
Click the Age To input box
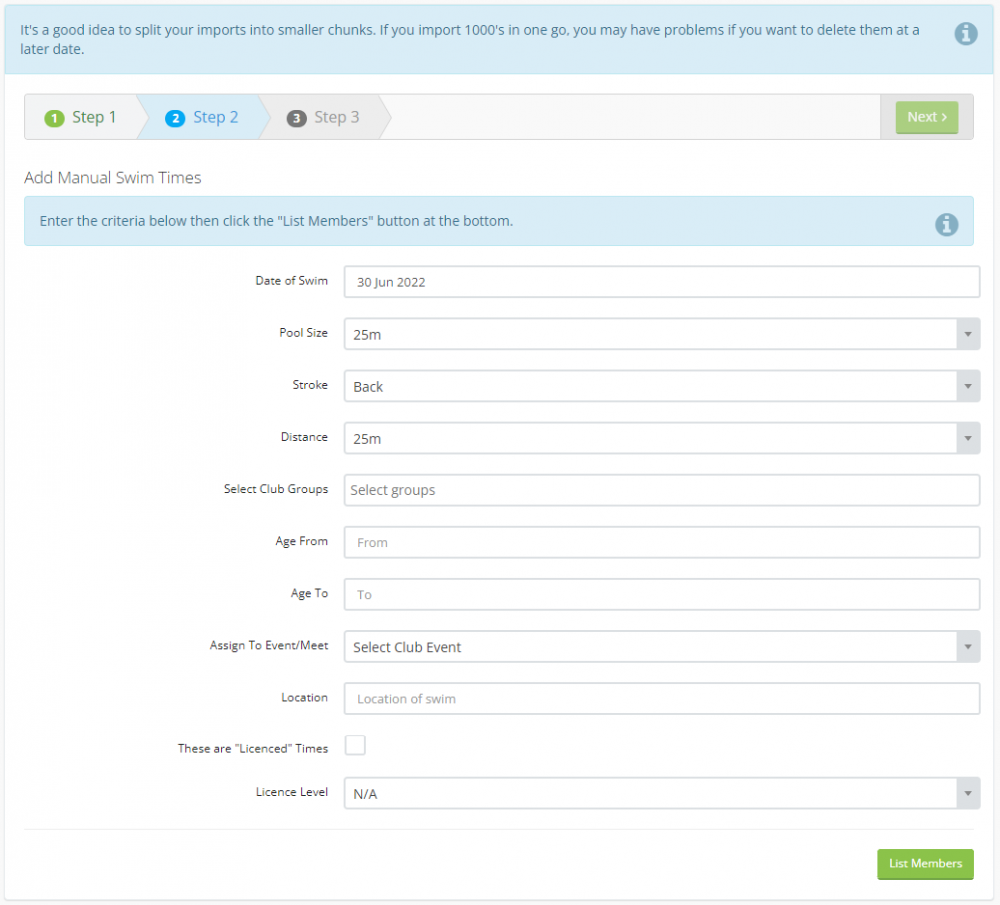click(661, 594)
